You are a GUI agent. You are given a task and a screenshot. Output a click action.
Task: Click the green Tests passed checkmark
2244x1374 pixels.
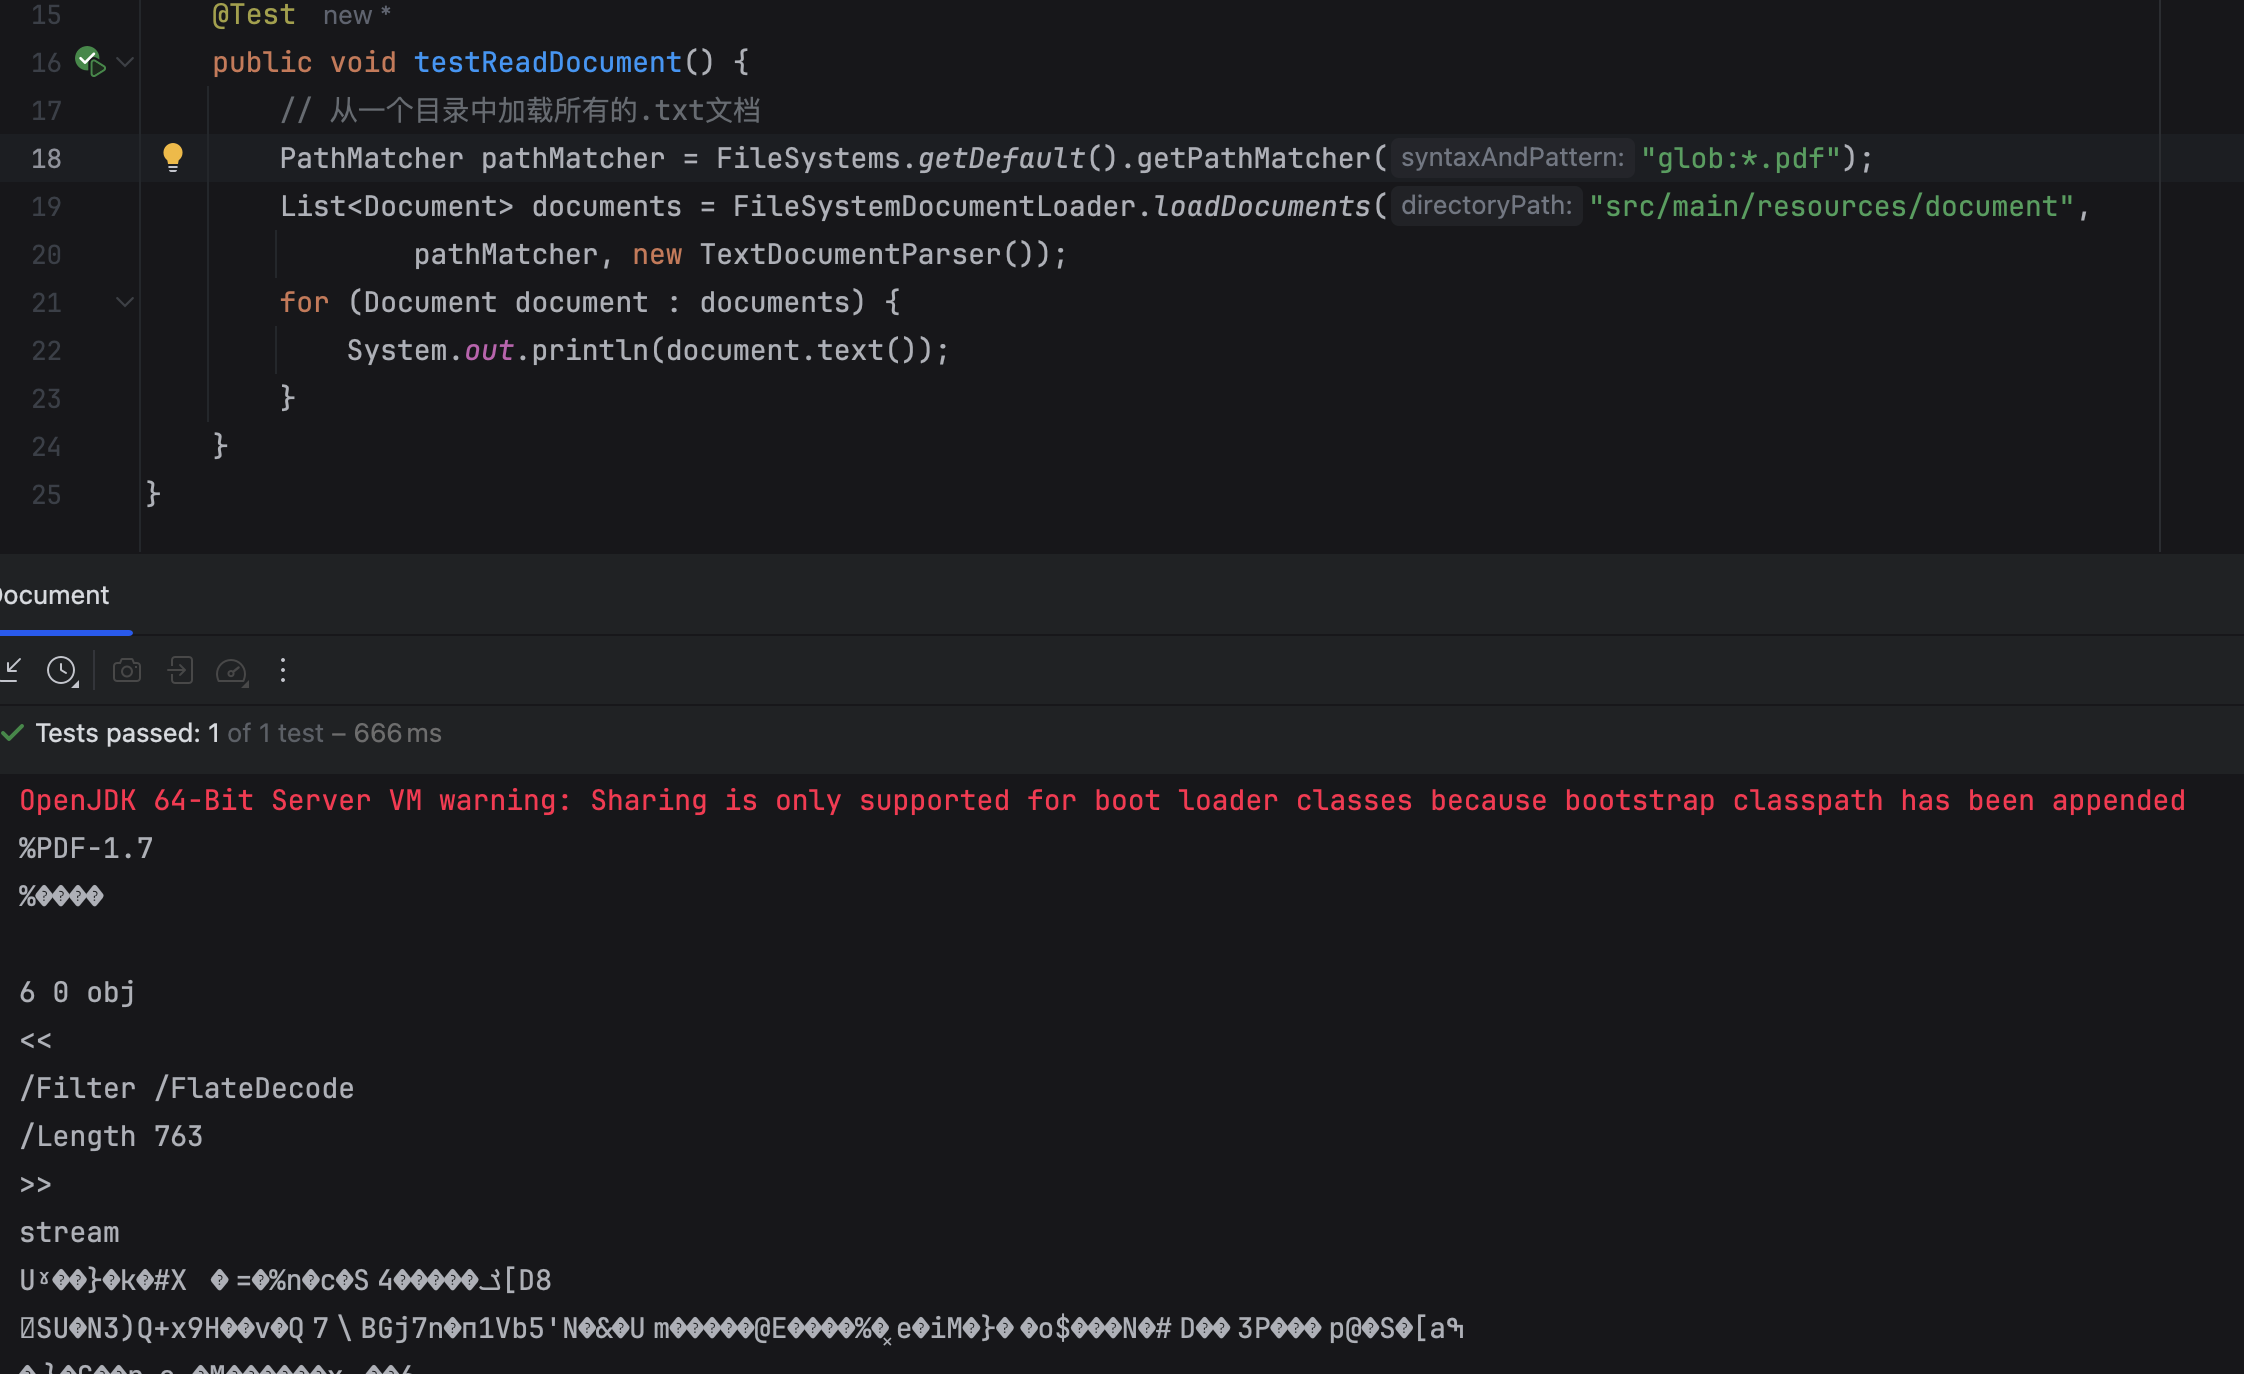click(x=12, y=733)
